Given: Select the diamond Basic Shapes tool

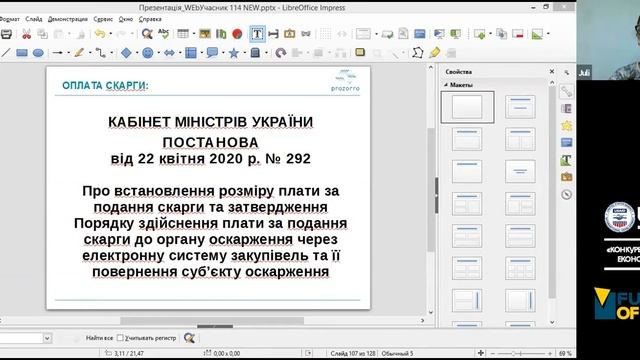Looking at the screenshot, I should [x=127, y=53].
